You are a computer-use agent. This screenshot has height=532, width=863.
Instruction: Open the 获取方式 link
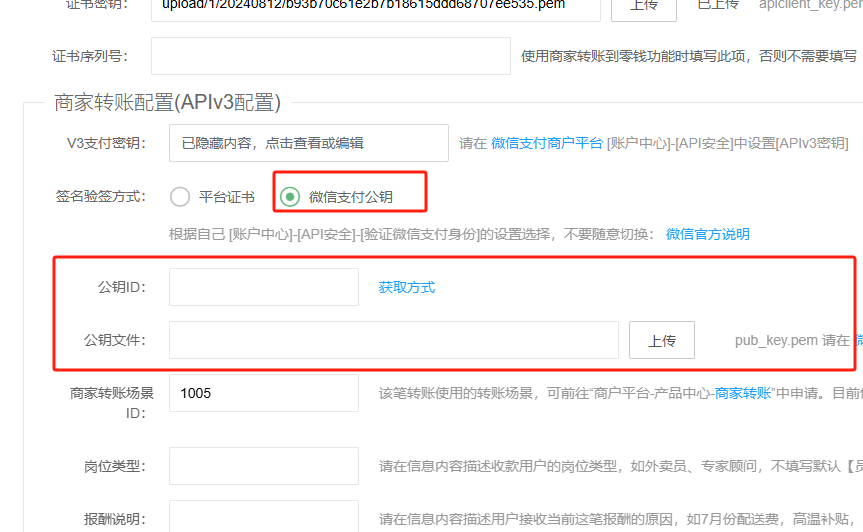pos(406,287)
